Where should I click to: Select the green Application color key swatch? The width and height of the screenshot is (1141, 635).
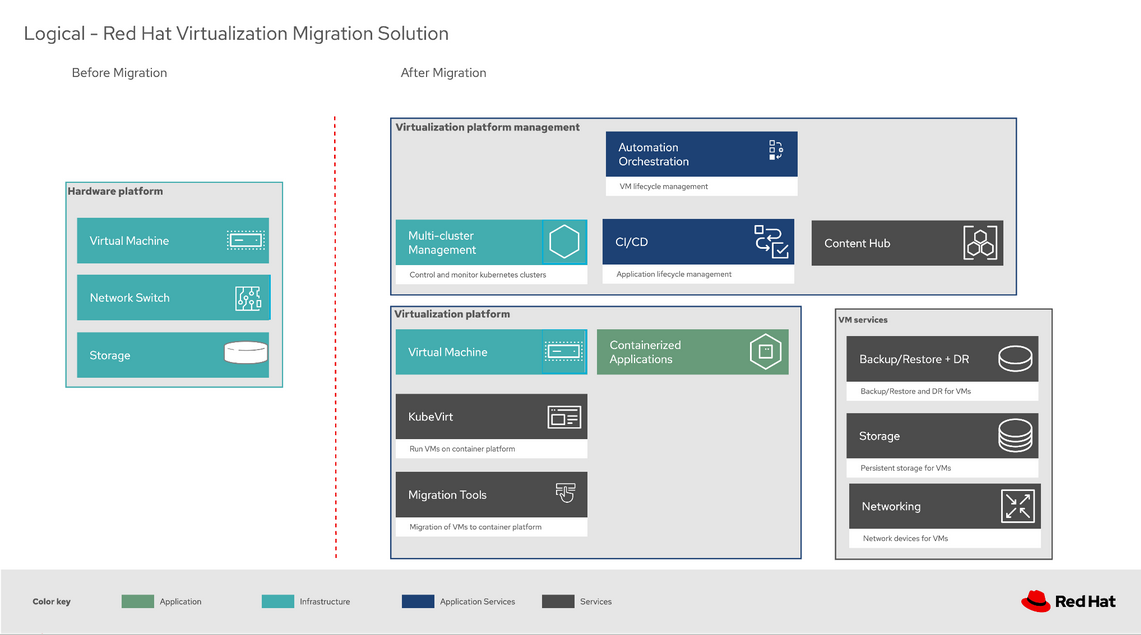(138, 601)
